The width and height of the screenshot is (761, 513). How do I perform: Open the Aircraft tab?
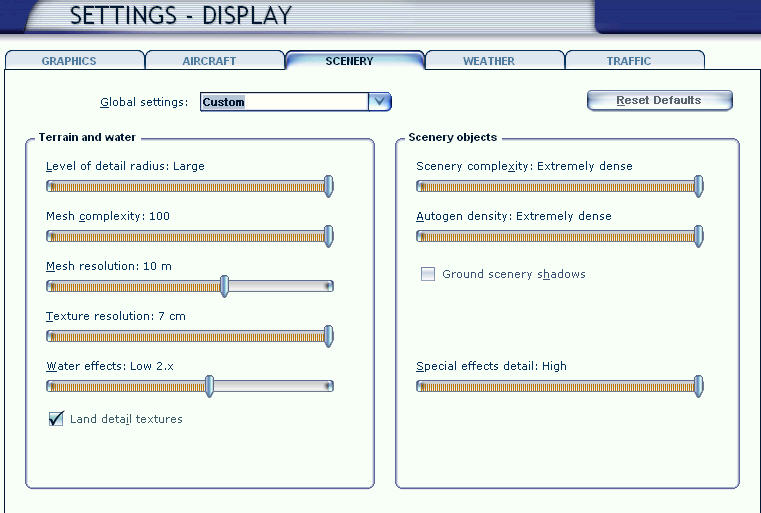[x=215, y=60]
